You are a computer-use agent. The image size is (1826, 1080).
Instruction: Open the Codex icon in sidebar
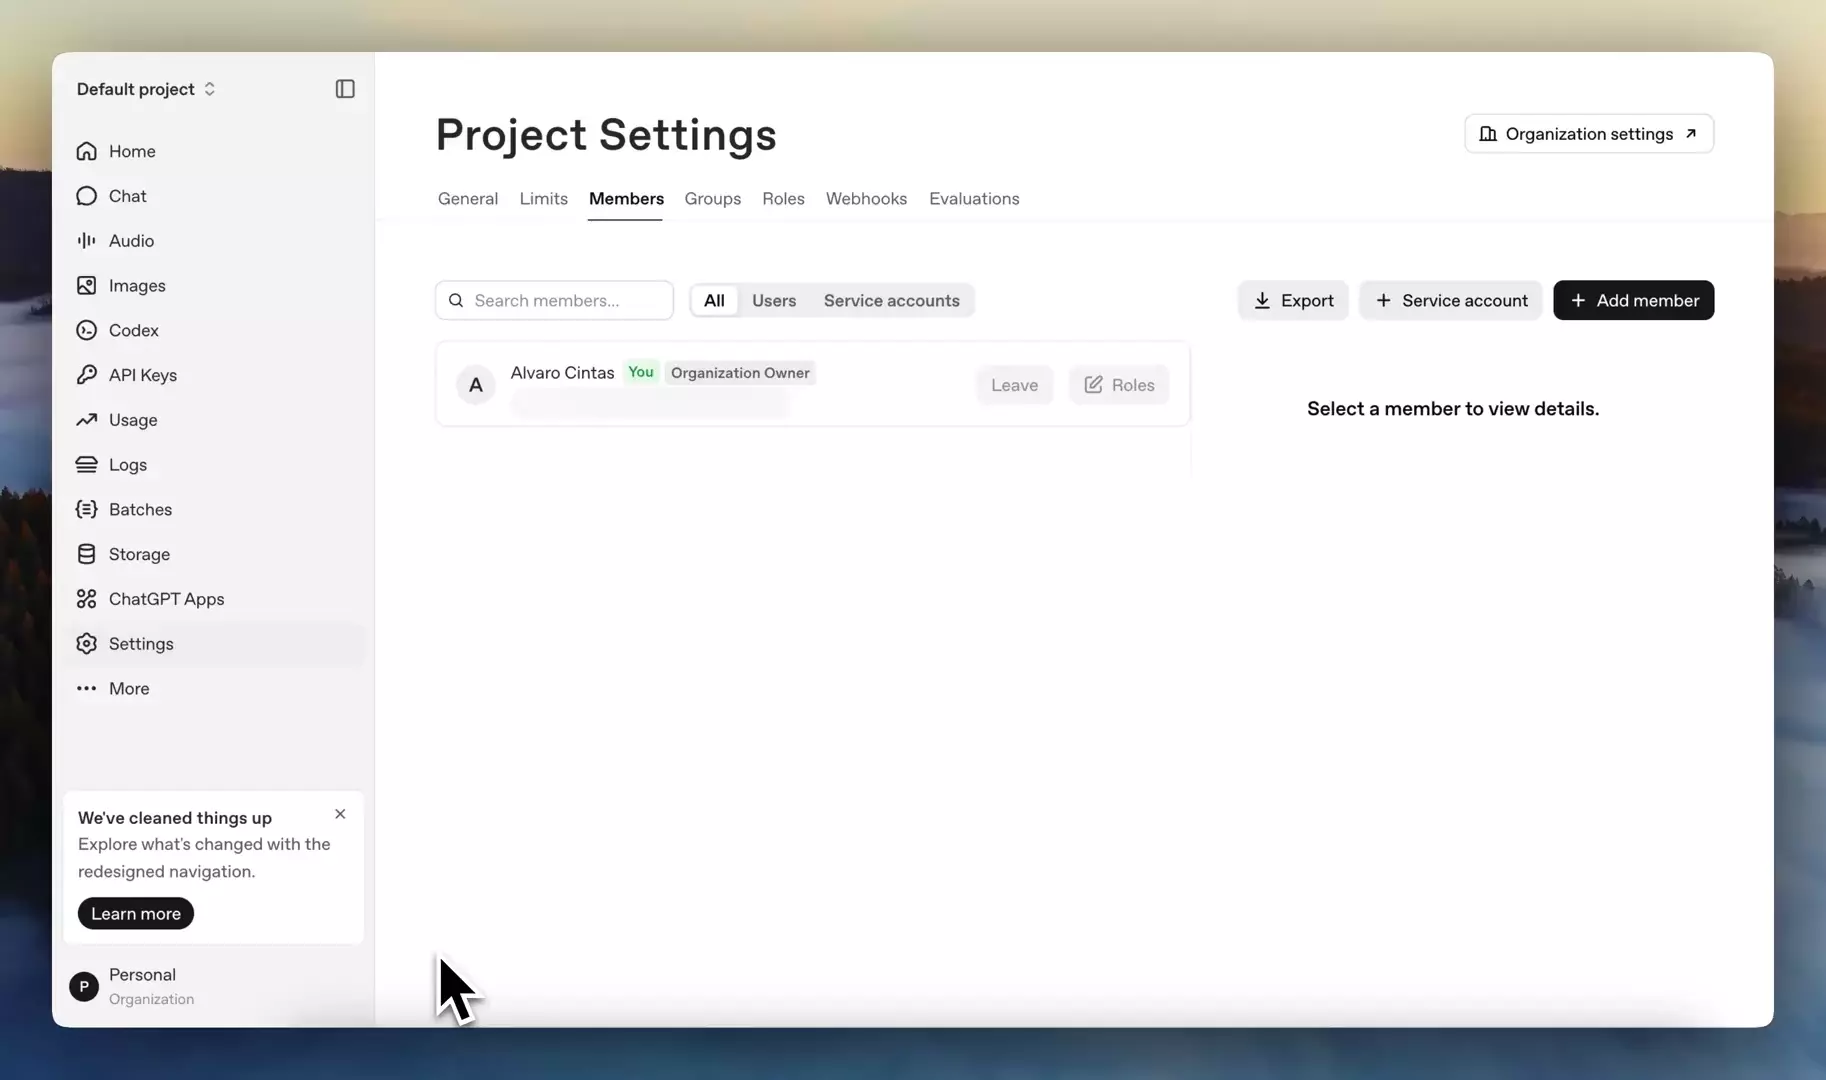coord(87,330)
